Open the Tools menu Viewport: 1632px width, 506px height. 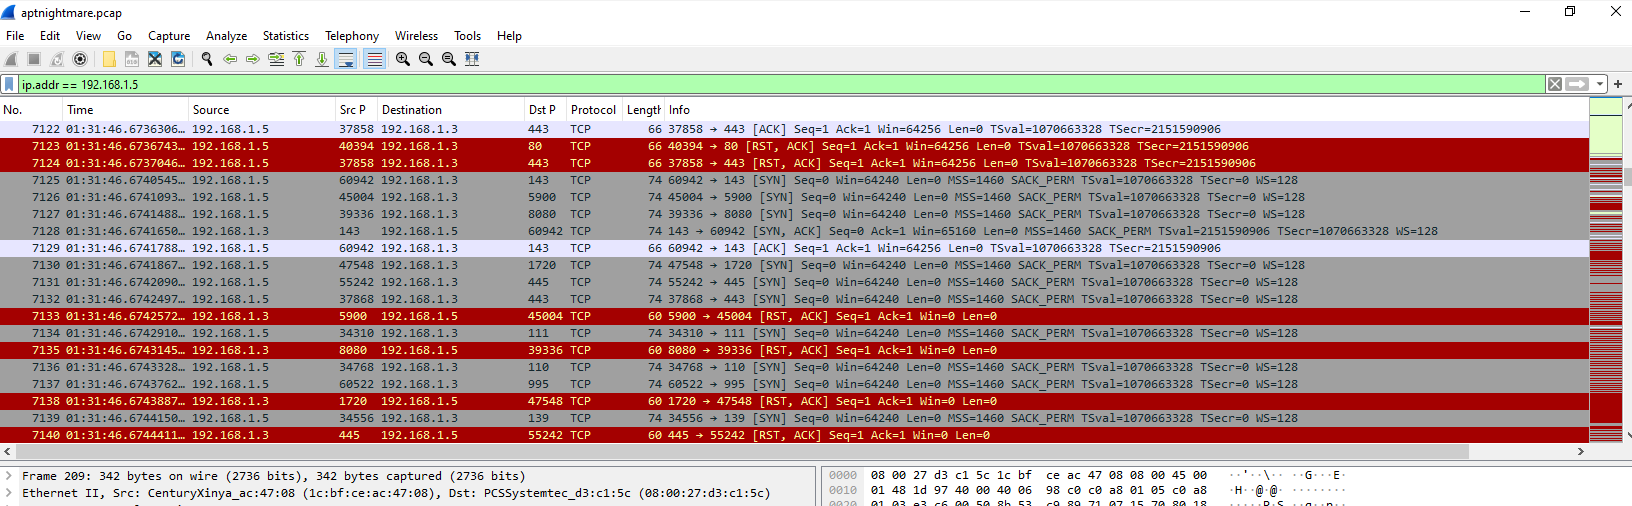(x=467, y=35)
